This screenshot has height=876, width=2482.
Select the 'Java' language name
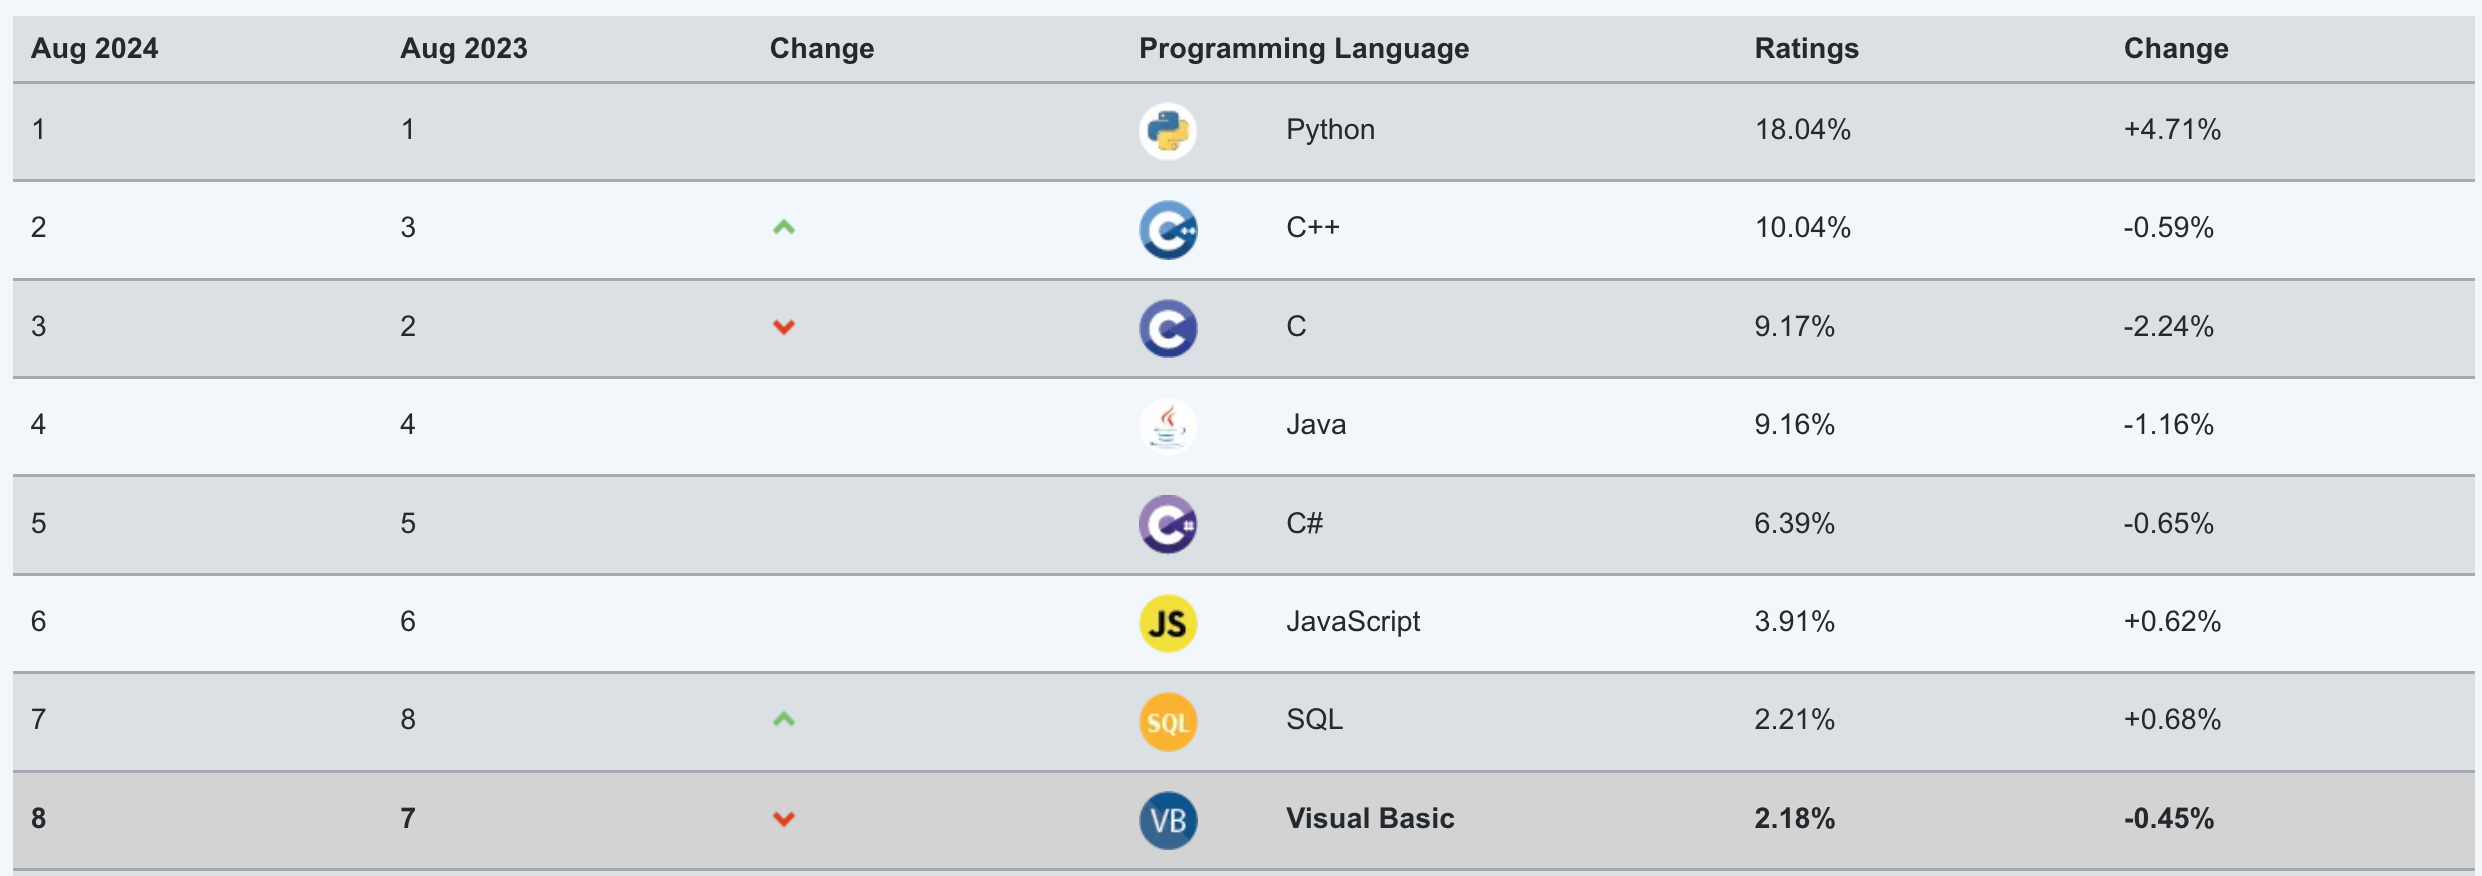point(1316,424)
